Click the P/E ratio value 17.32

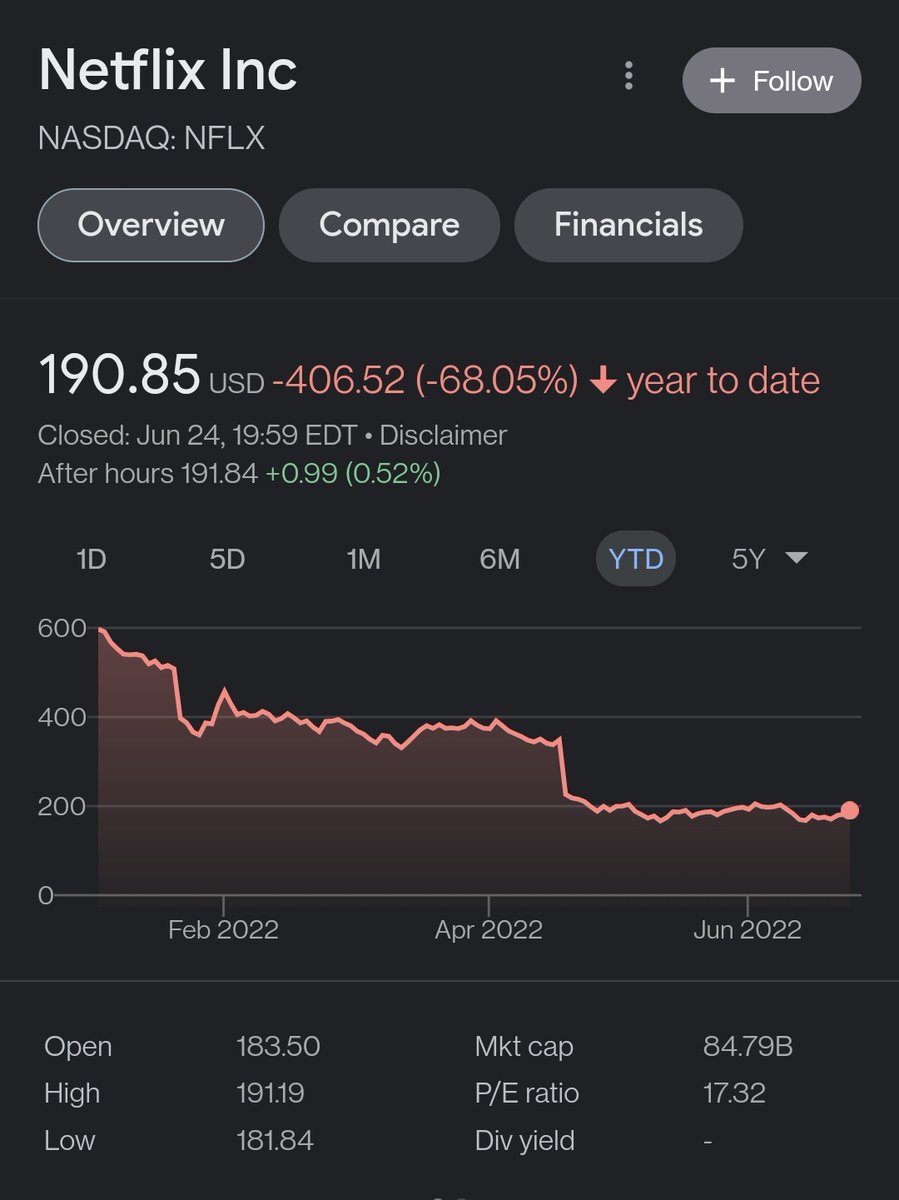pyautogui.click(x=734, y=1093)
